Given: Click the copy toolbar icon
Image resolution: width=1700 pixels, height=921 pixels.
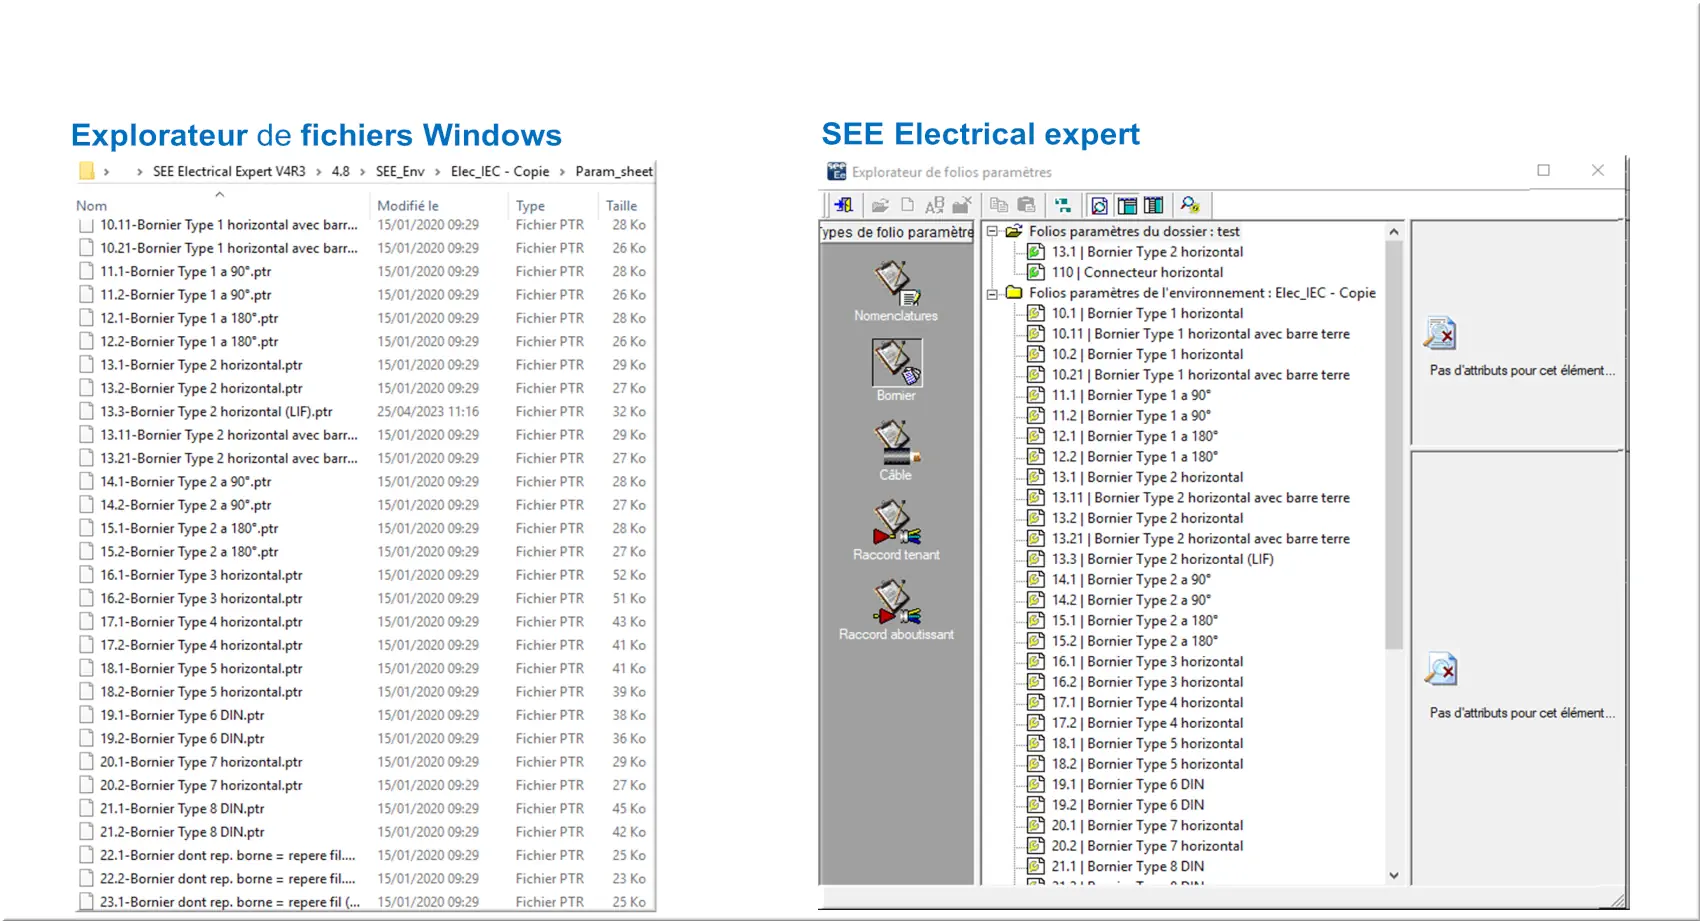Looking at the screenshot, I should point(998,205).
